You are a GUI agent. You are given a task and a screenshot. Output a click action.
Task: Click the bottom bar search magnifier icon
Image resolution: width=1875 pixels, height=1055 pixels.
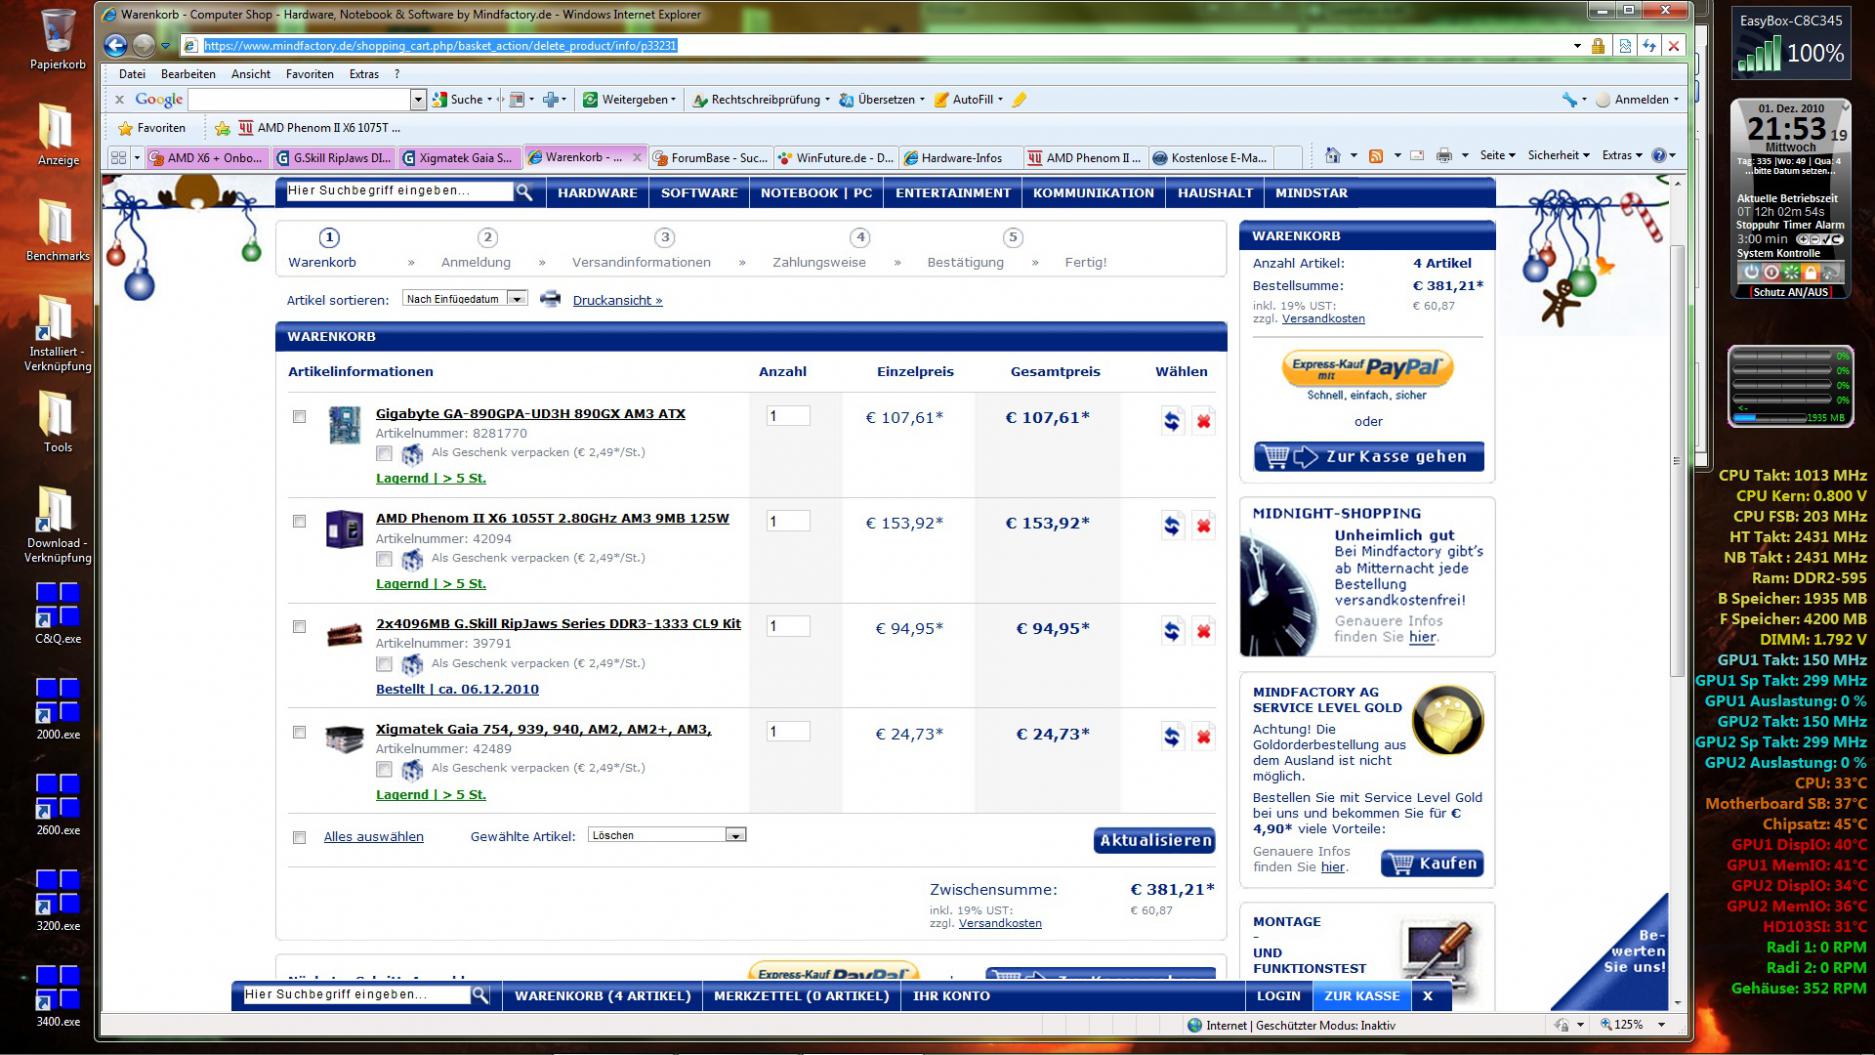click(x=480, y=995)
